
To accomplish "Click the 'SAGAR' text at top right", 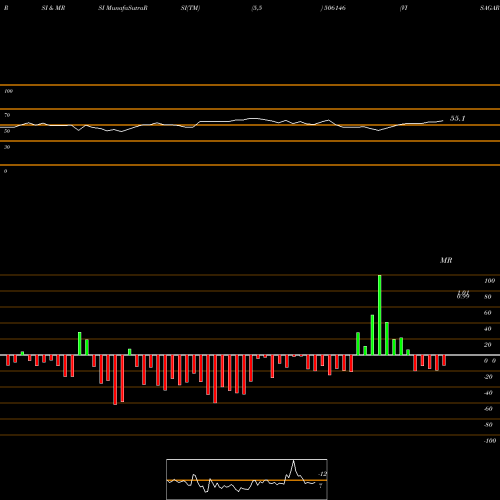I will point(490,8).
